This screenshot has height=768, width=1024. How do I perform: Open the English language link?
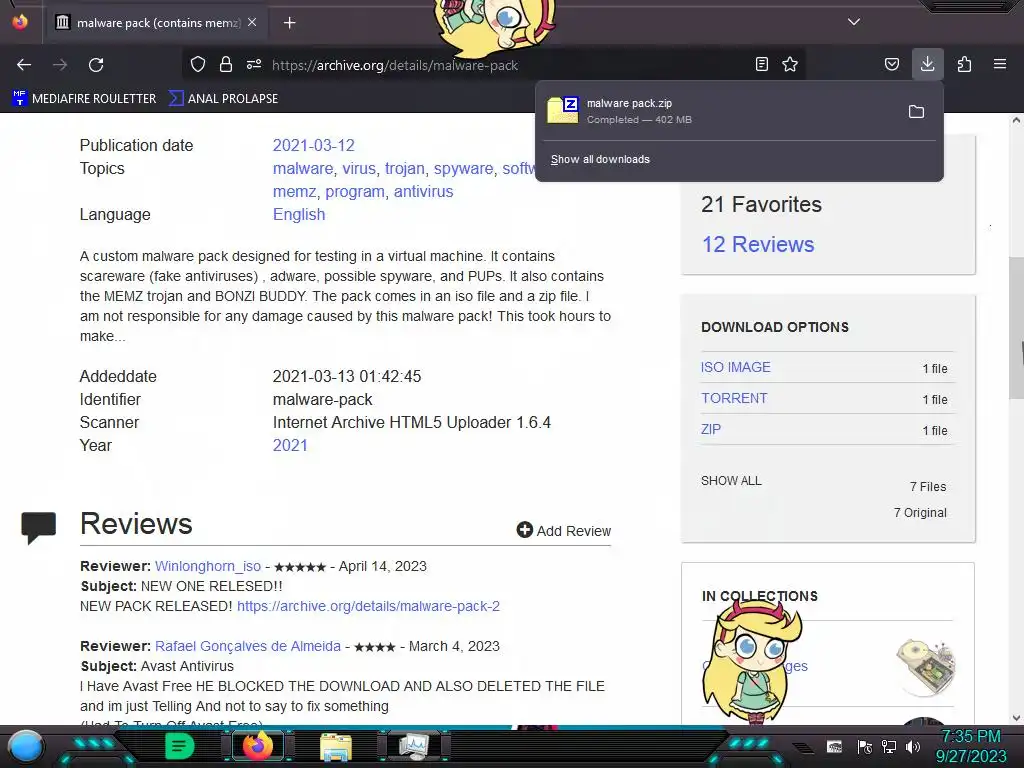[299, 214]
